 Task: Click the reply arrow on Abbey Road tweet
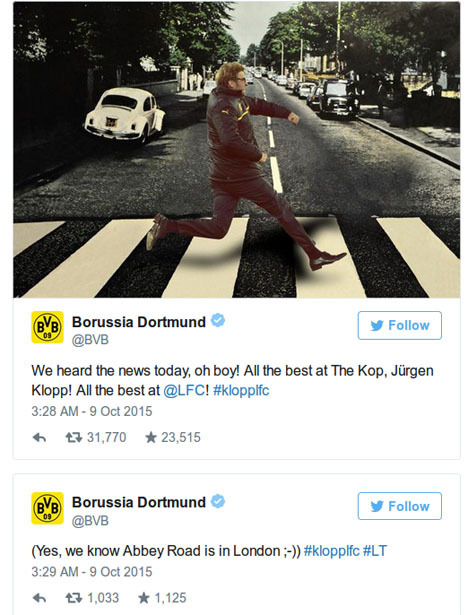(39, 598)
